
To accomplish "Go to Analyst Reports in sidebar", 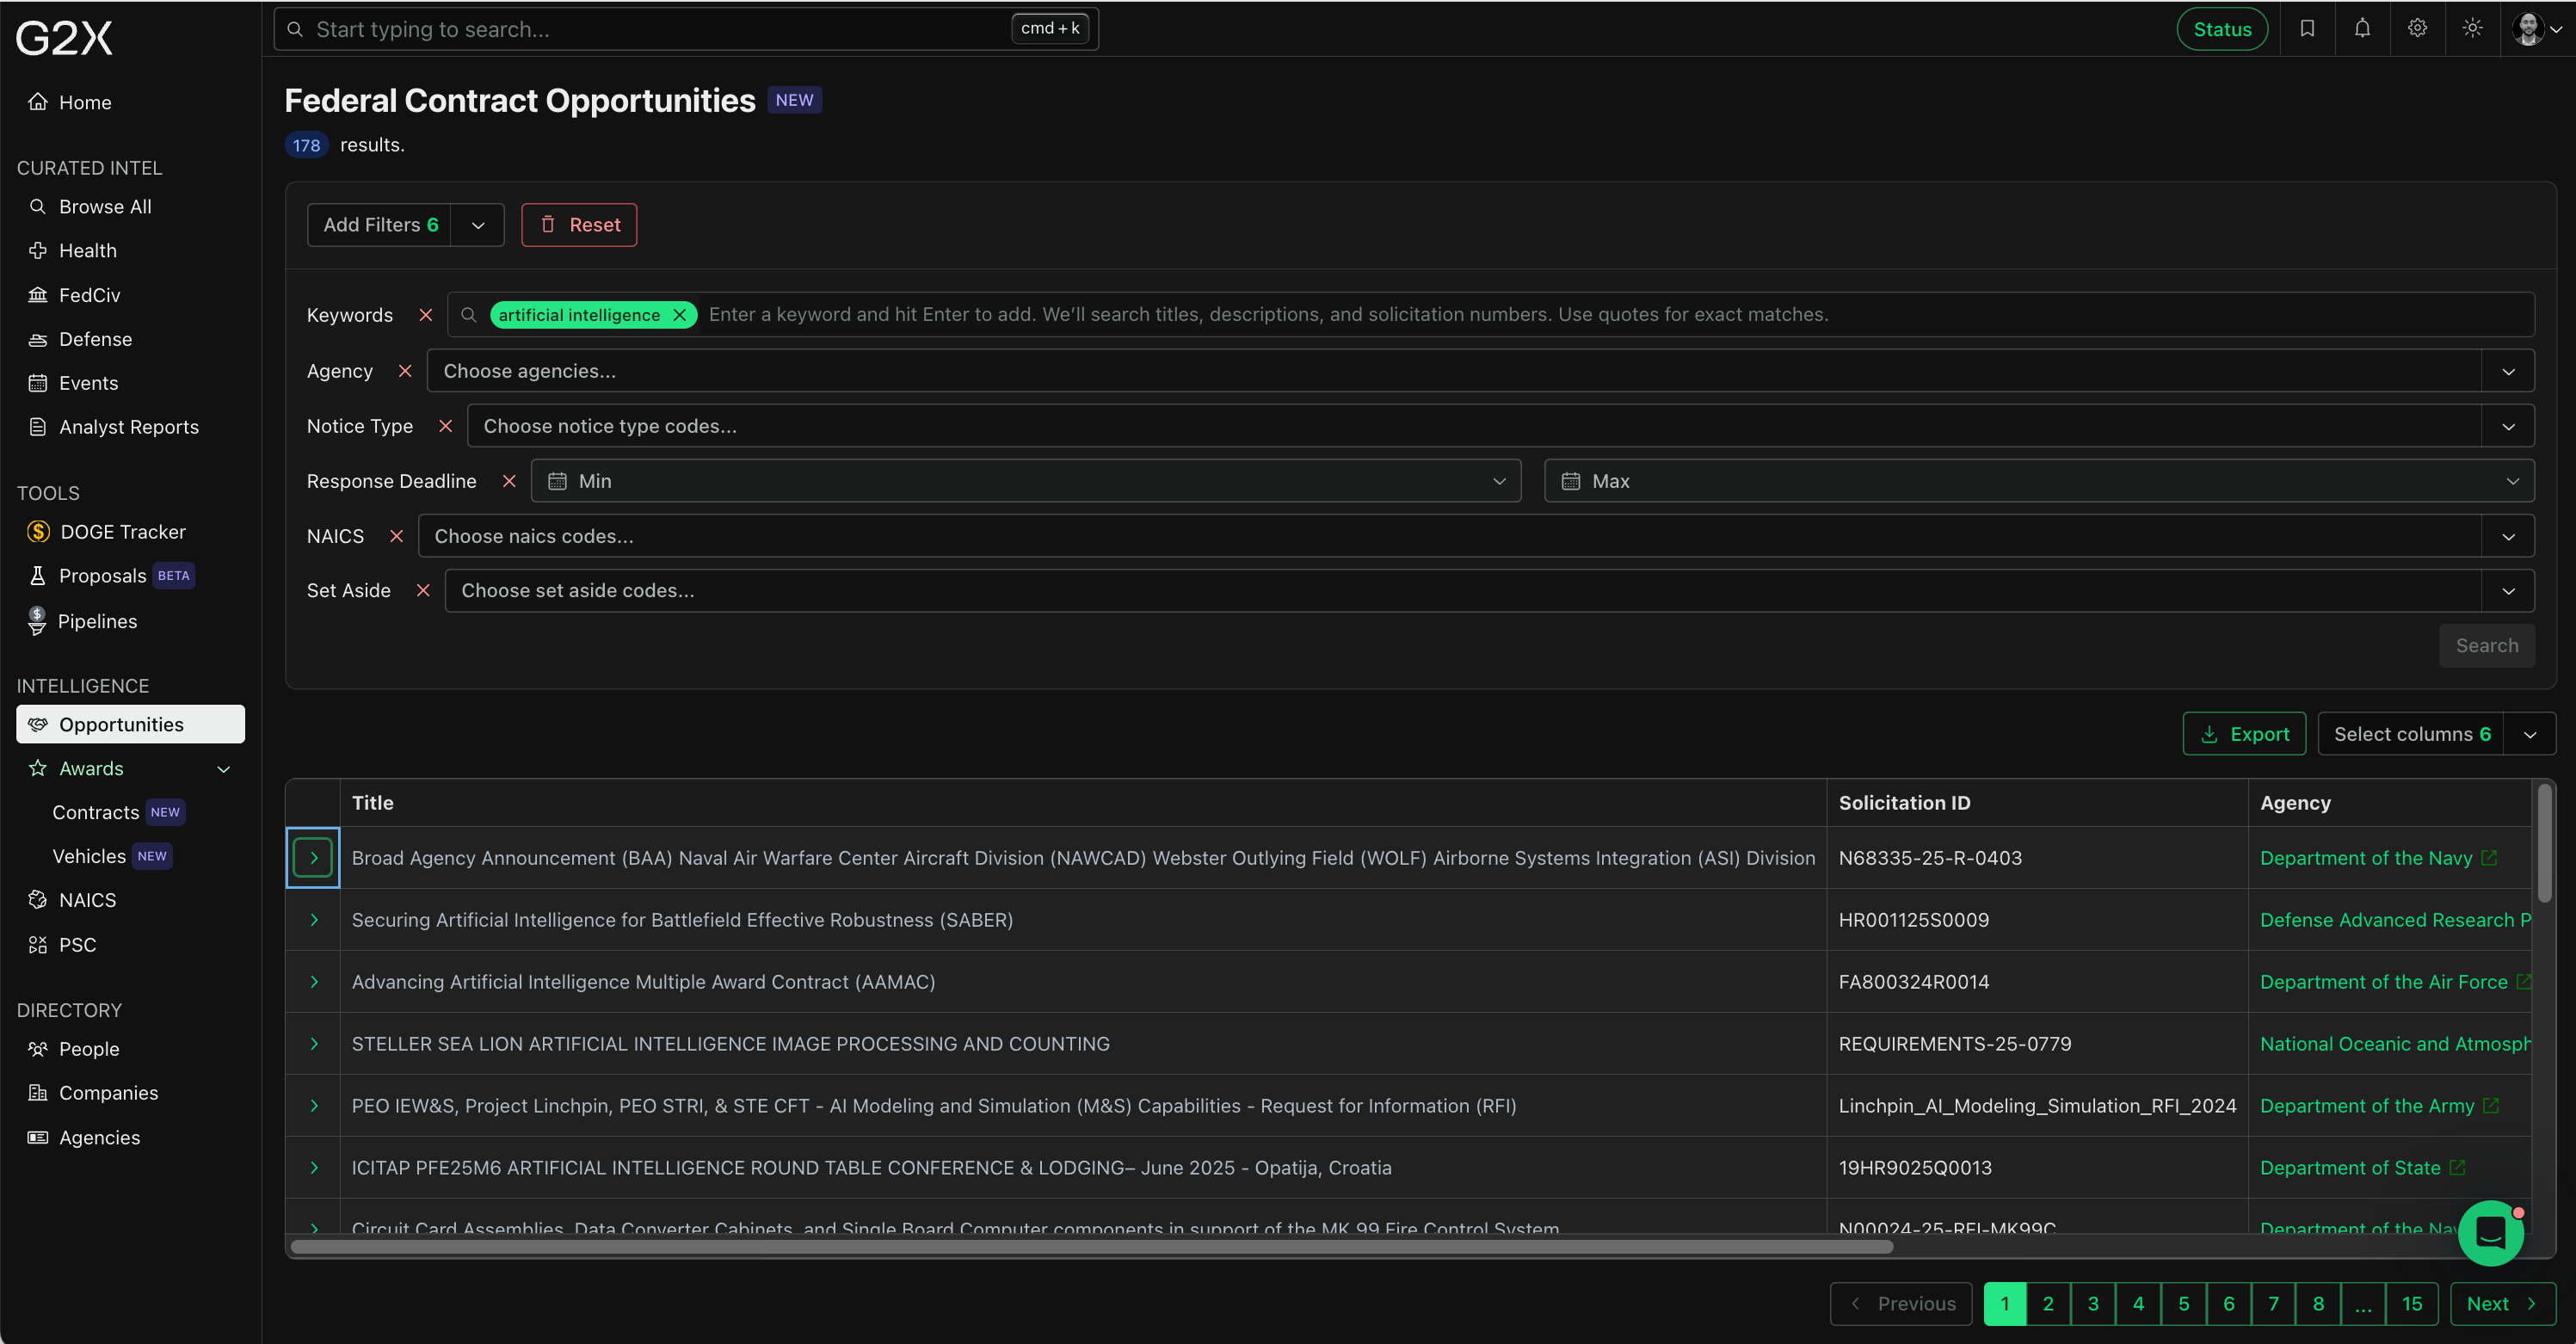I will pos(128,427).
